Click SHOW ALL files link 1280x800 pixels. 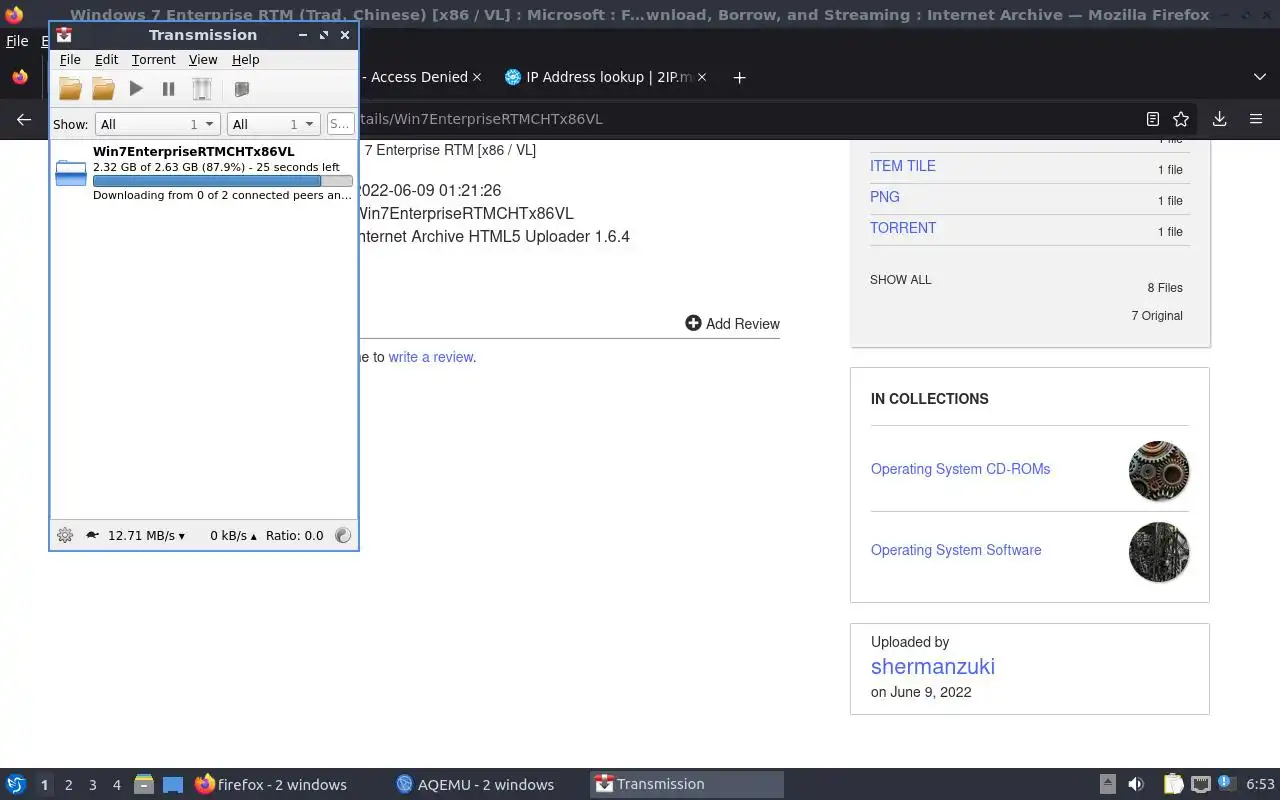900,280
